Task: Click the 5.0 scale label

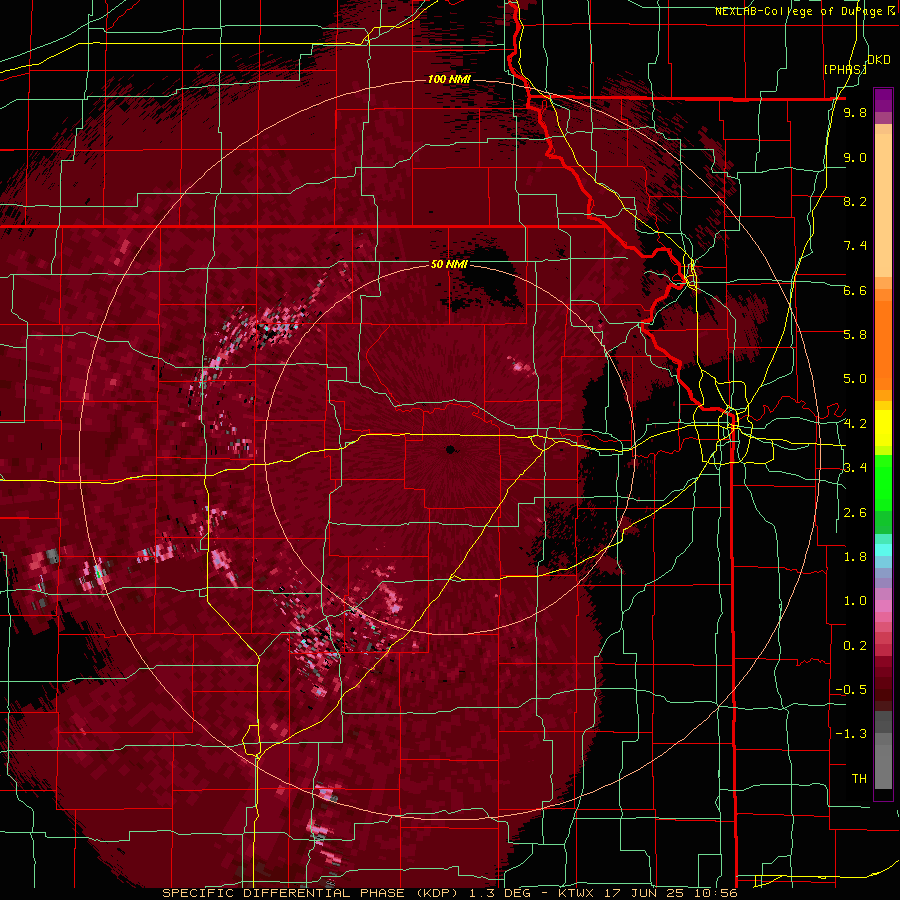Action: (855, 379)
